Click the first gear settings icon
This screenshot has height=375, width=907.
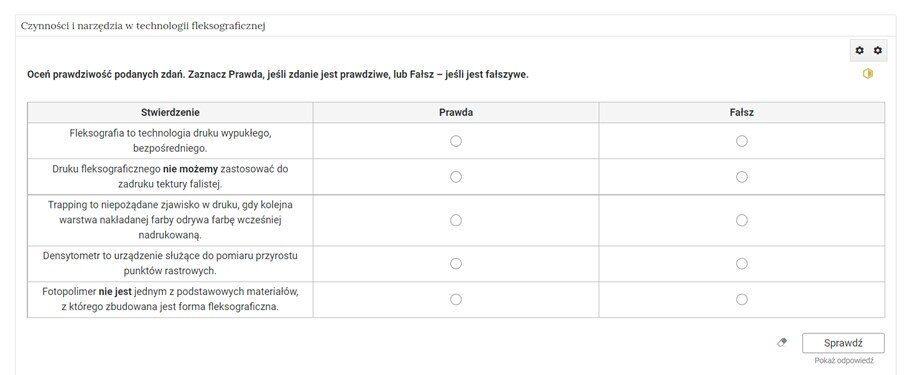point(860,51)
